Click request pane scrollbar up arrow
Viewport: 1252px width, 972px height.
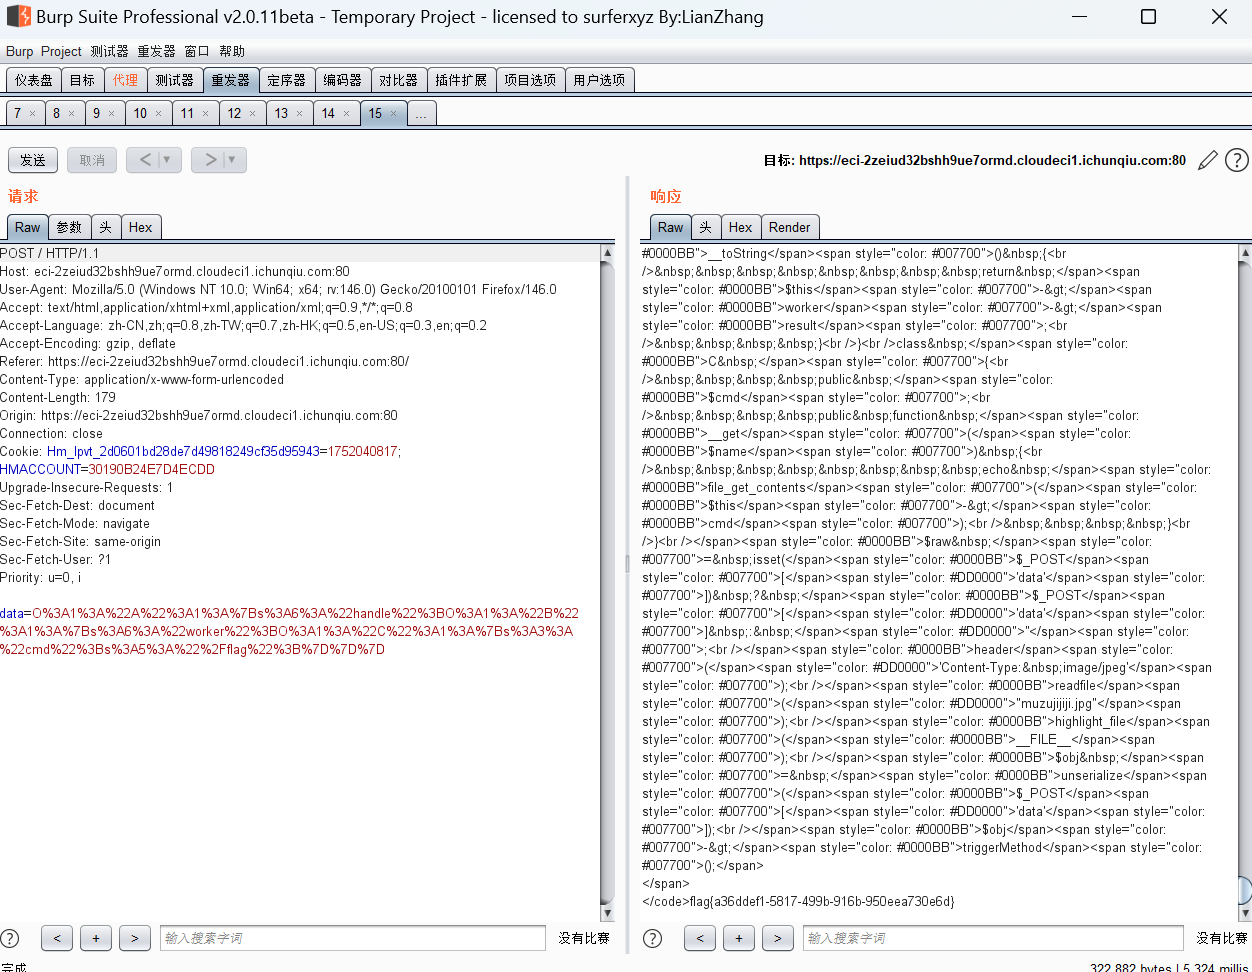607,253
